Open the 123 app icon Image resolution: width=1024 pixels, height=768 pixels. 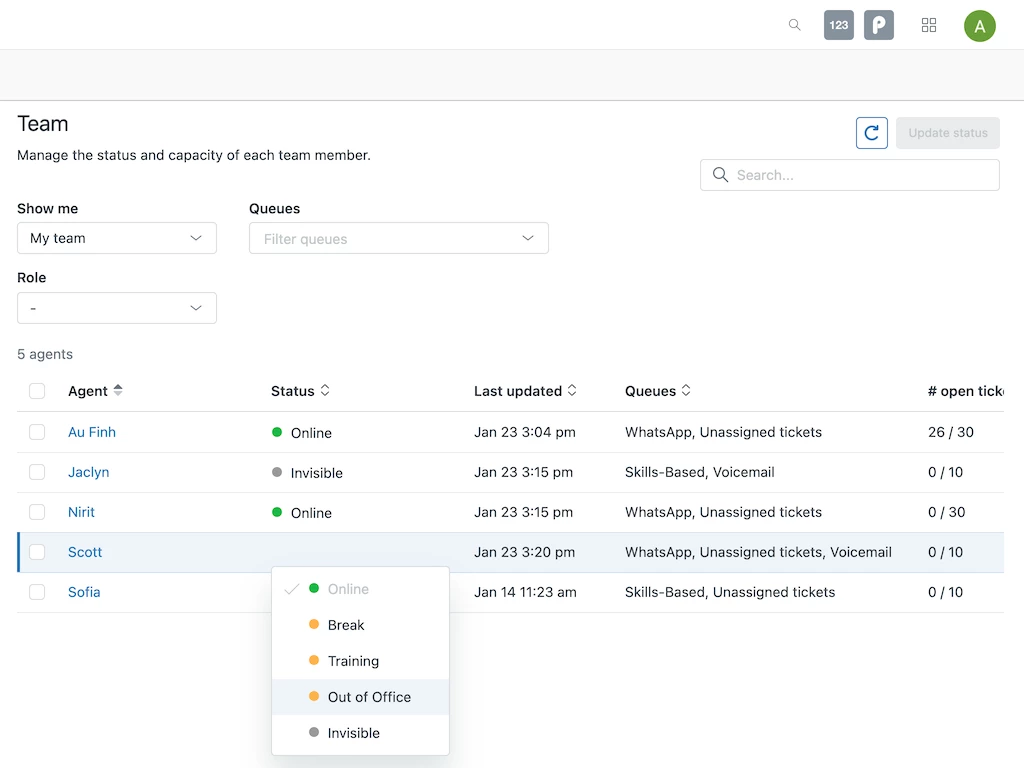(839, 25)
